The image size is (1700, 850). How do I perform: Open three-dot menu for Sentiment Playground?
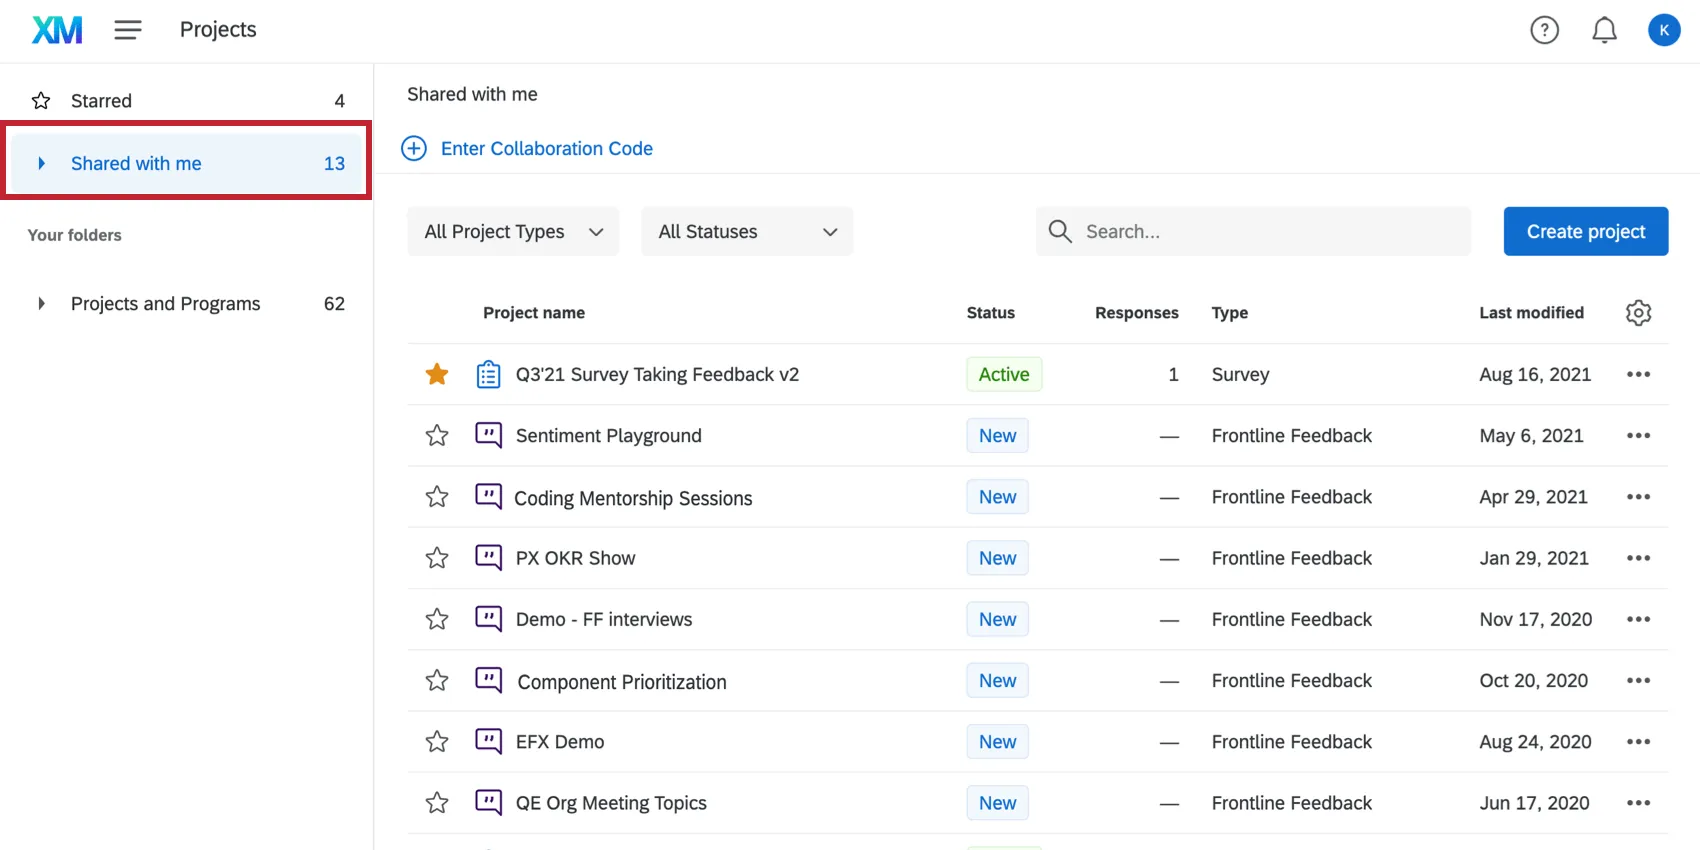[1638, 436]
